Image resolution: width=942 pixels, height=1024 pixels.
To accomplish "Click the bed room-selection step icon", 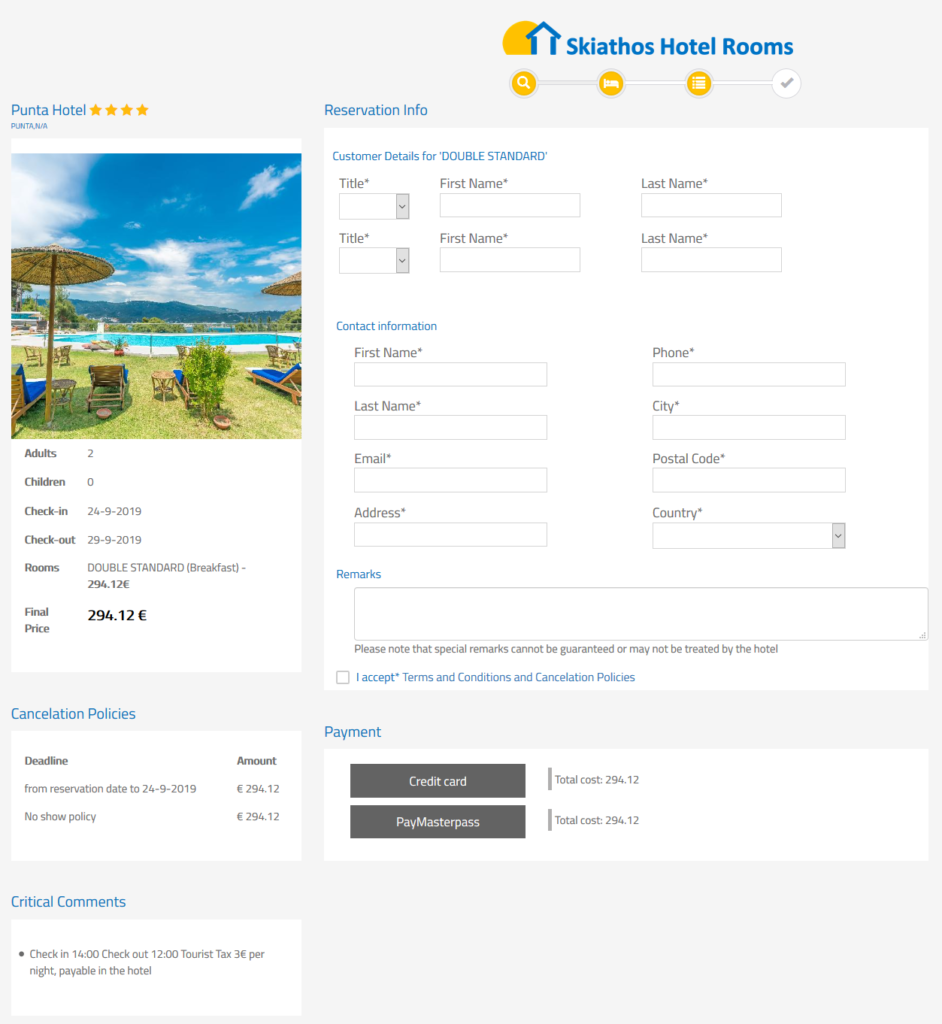I will click(x=611, y=83).
